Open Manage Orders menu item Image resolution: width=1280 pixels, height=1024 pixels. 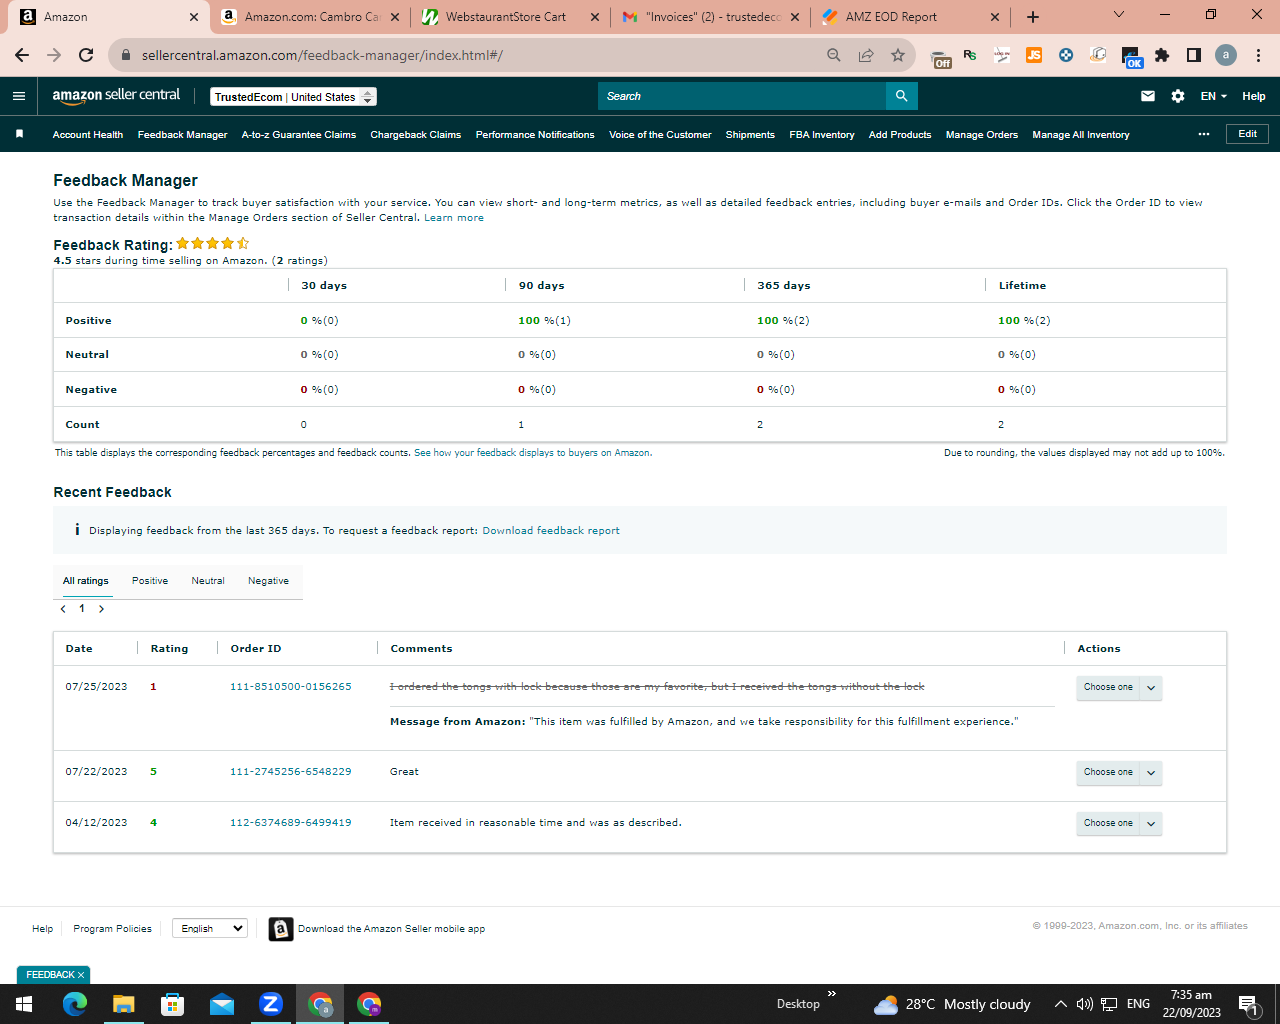(x=982, y=134)
